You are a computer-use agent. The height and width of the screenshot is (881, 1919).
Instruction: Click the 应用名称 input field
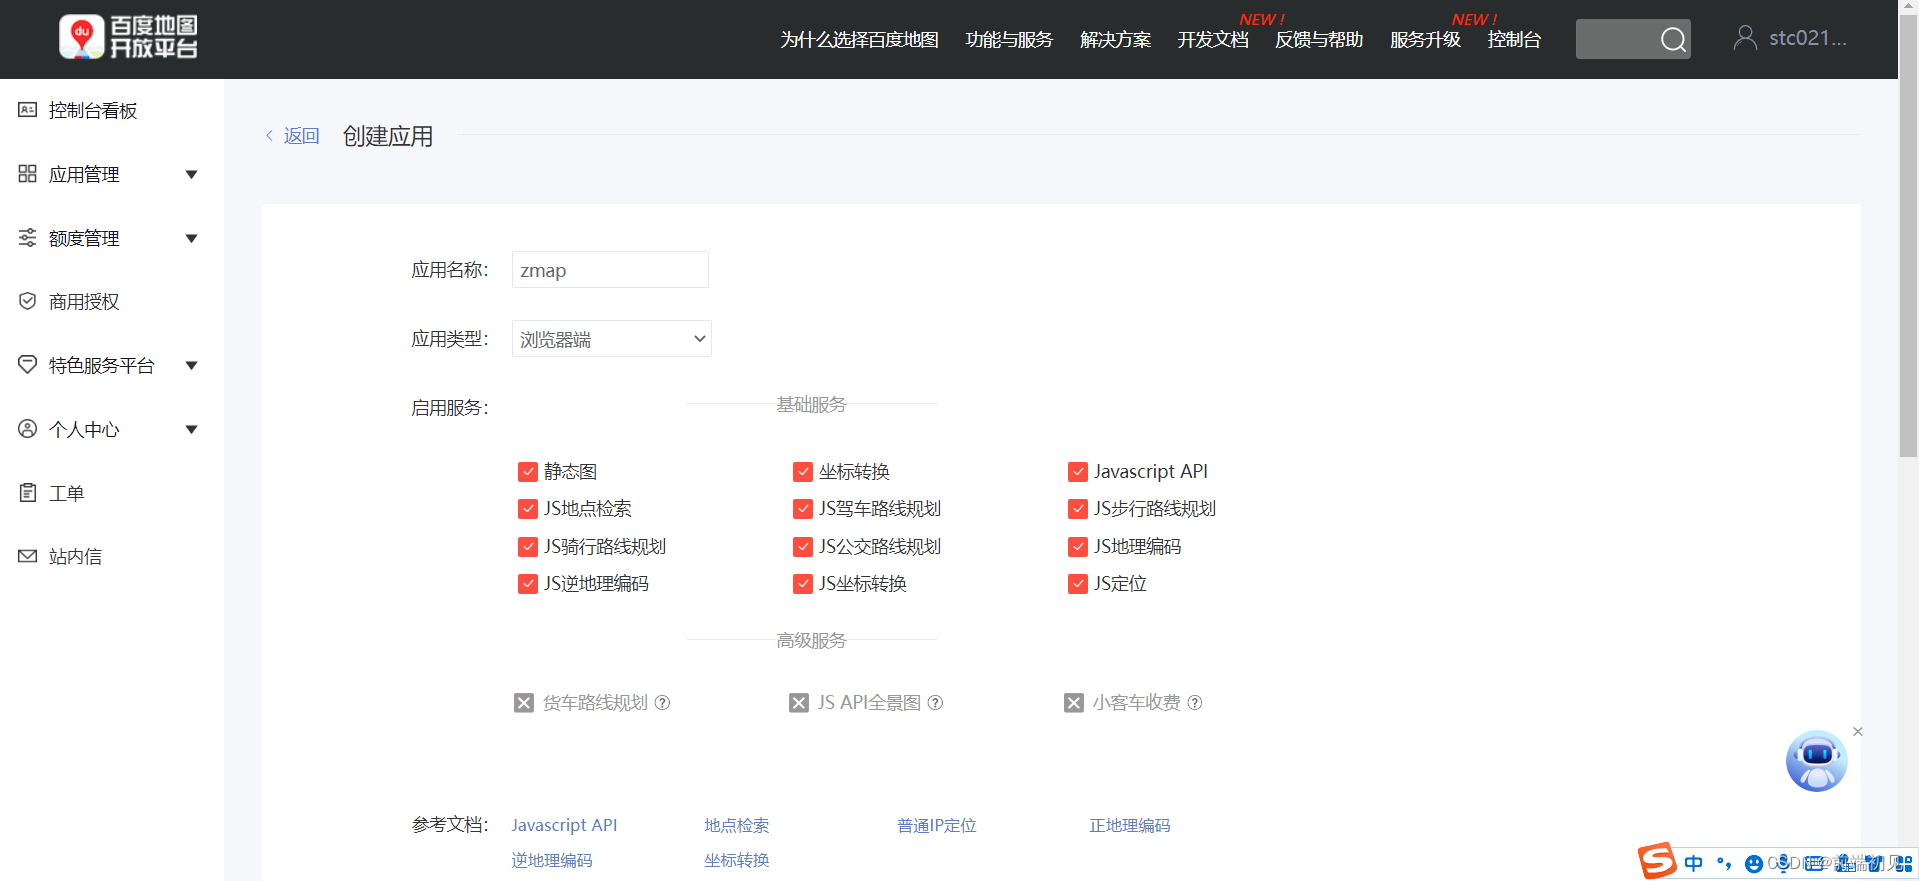coord(610,270)
